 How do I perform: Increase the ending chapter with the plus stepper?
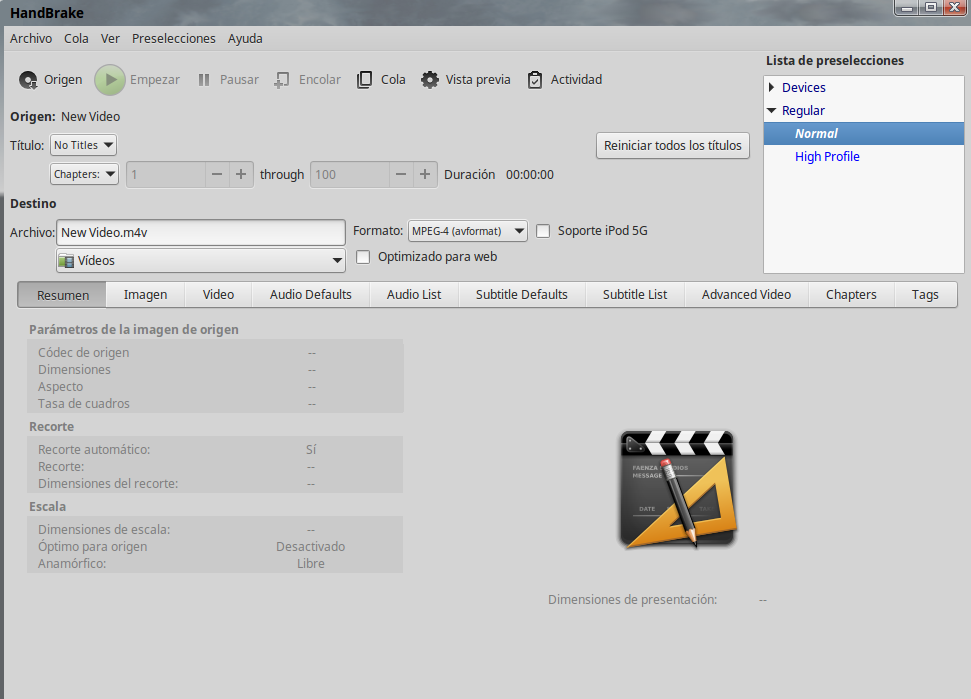tap(423, 174)
